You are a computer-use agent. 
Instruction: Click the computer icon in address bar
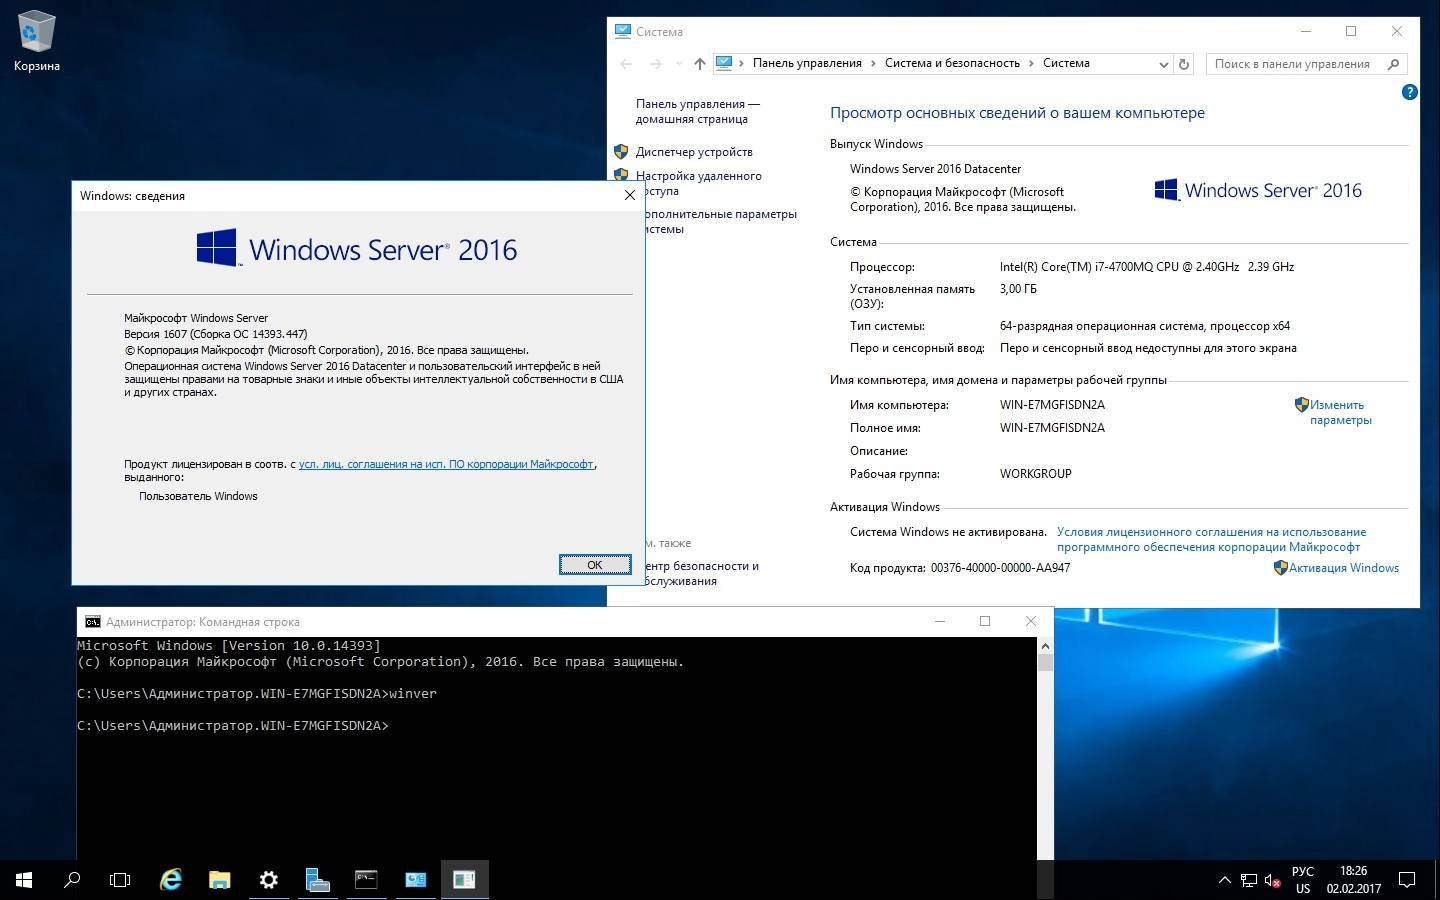[x=724, y=63]
